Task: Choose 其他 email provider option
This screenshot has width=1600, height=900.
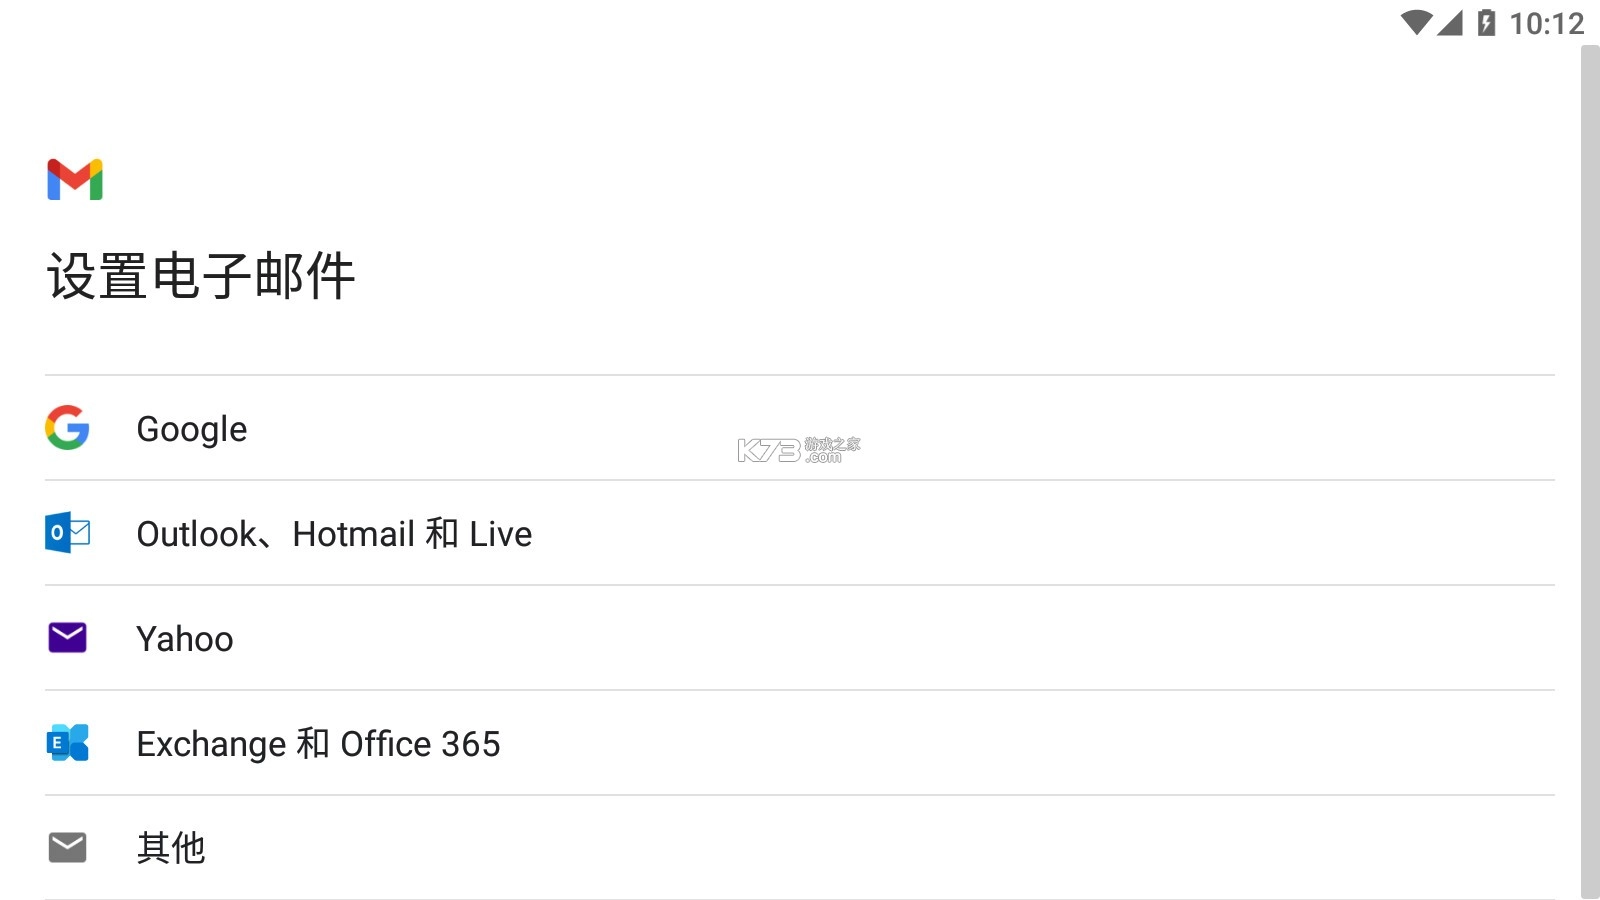Action: pyautogui.click(x=171, y=847)
